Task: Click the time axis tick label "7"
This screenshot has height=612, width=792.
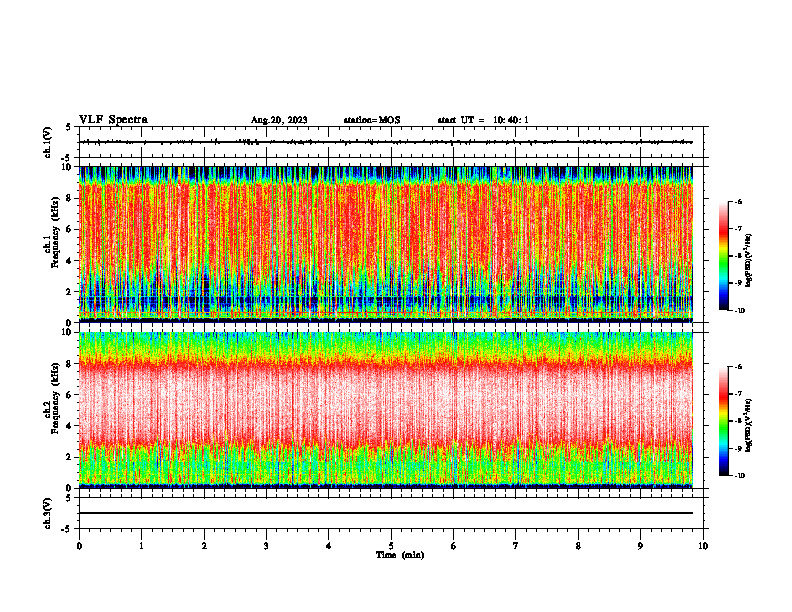Action: pos(516,546)
